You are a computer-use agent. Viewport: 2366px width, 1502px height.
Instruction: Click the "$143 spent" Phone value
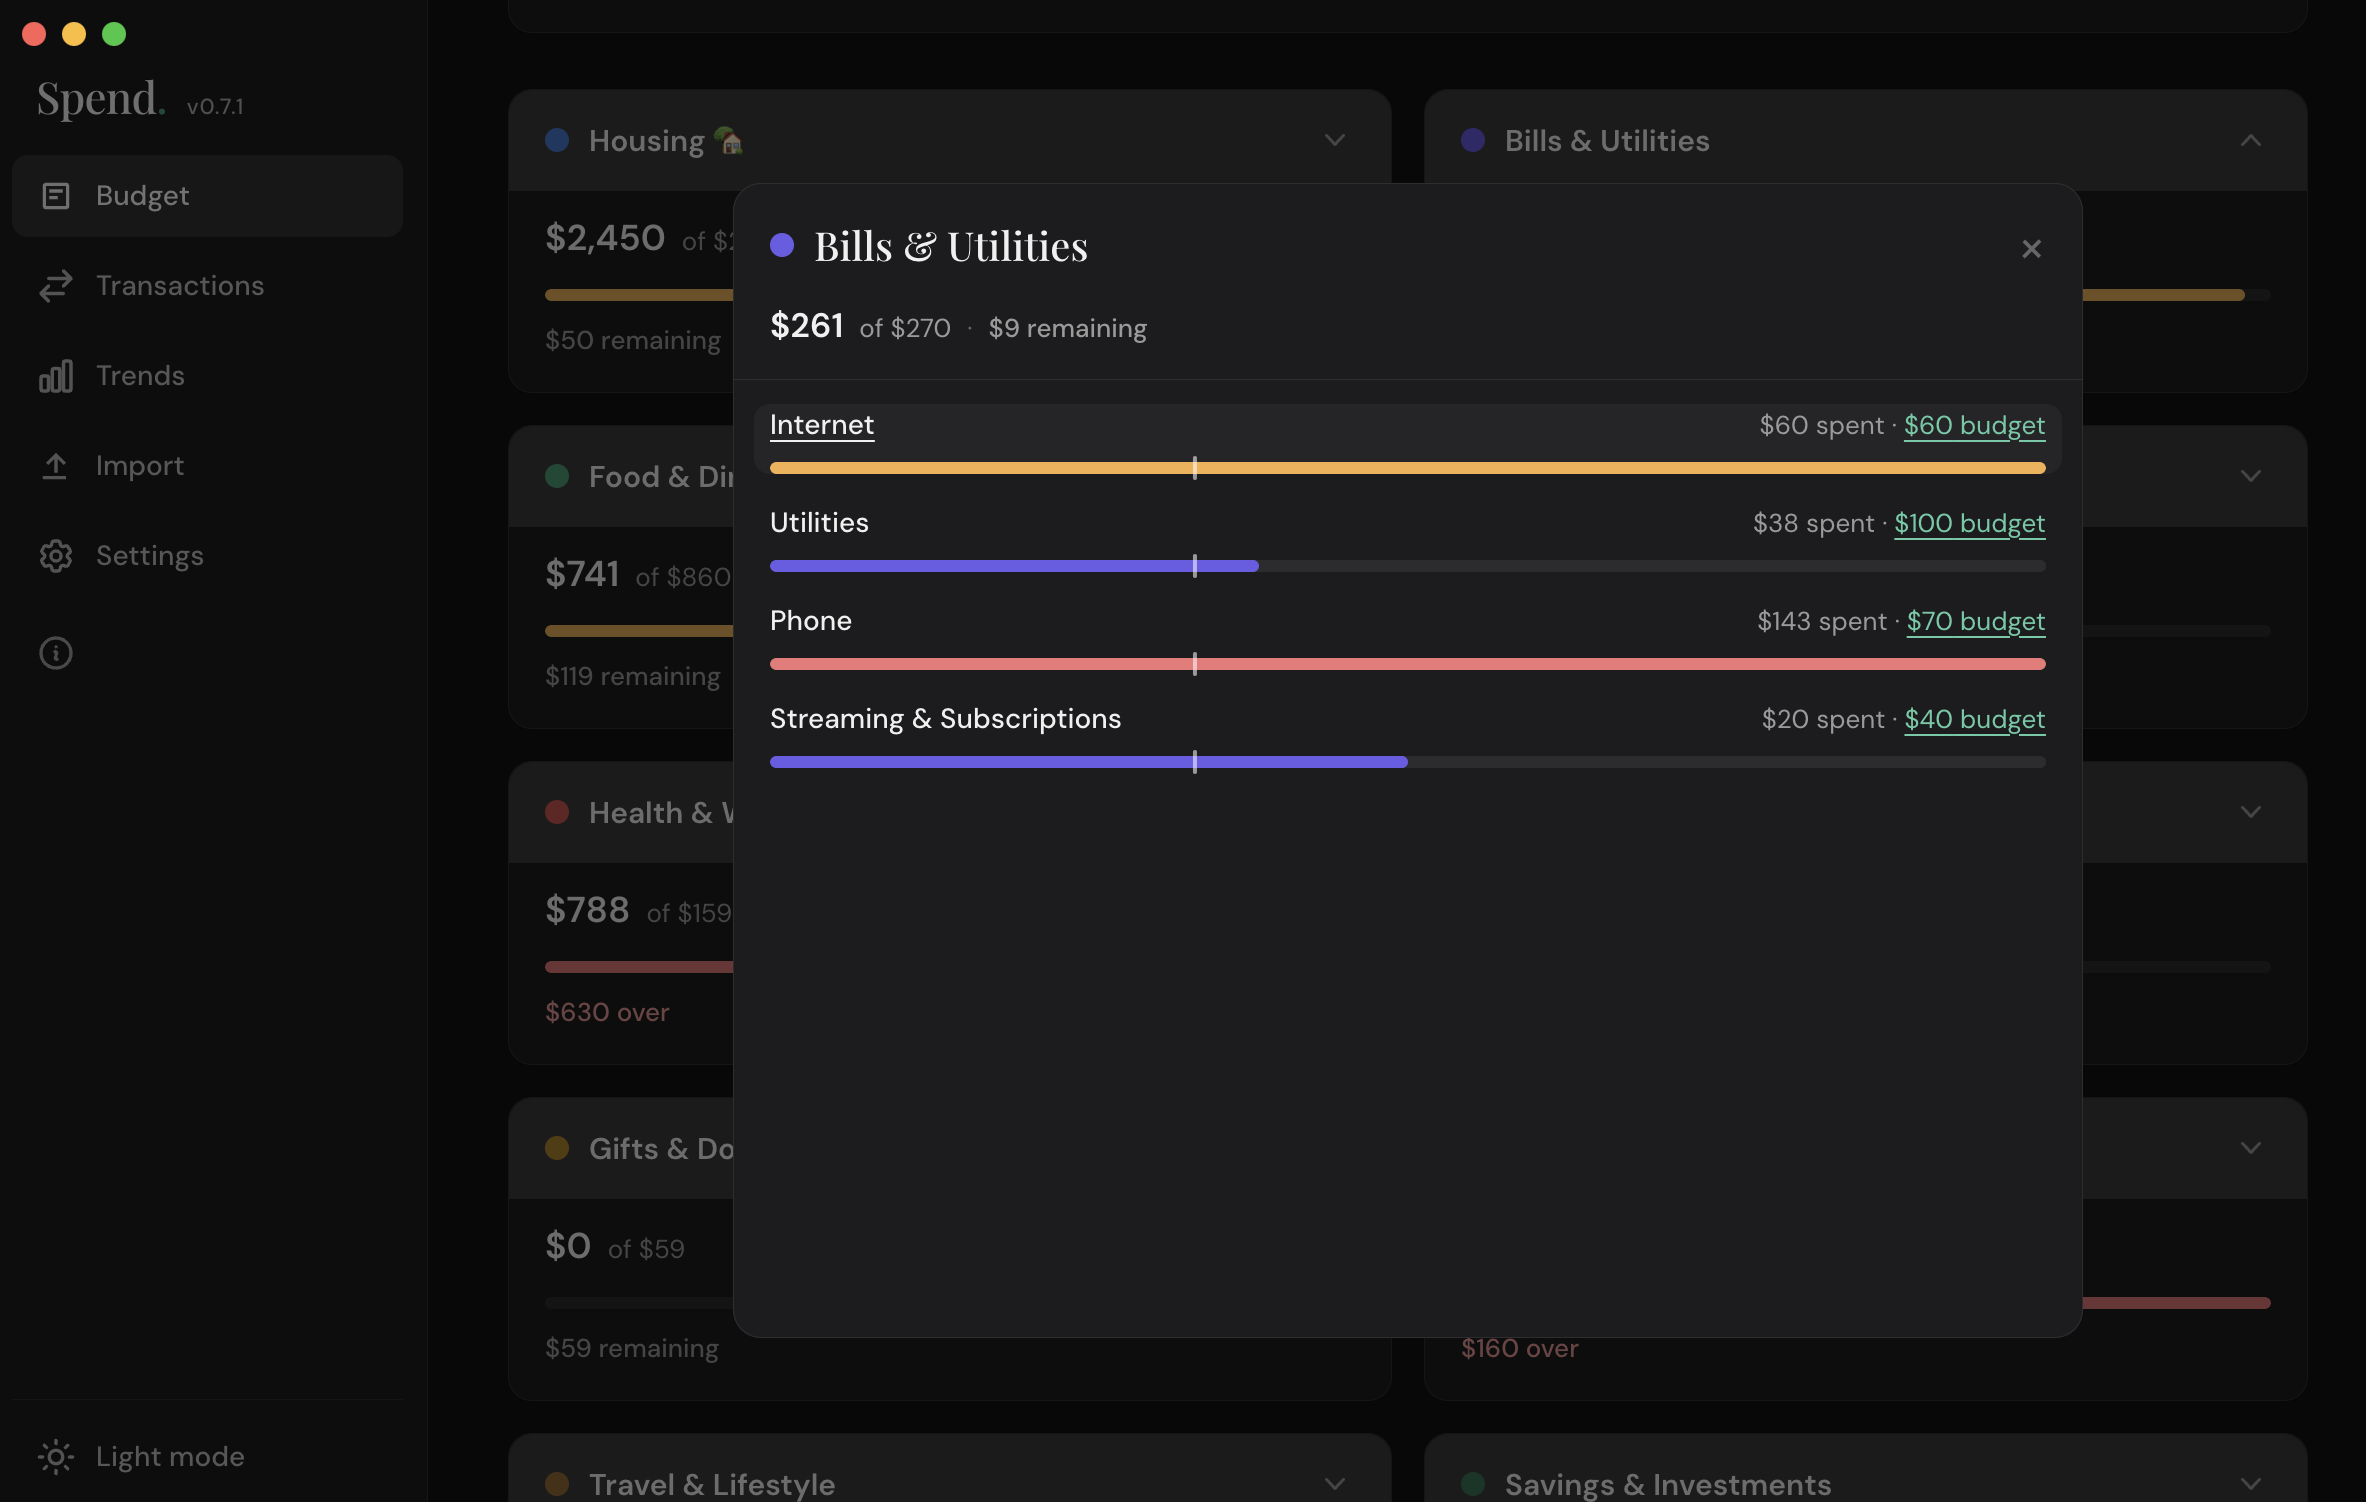coord(1822,621)
